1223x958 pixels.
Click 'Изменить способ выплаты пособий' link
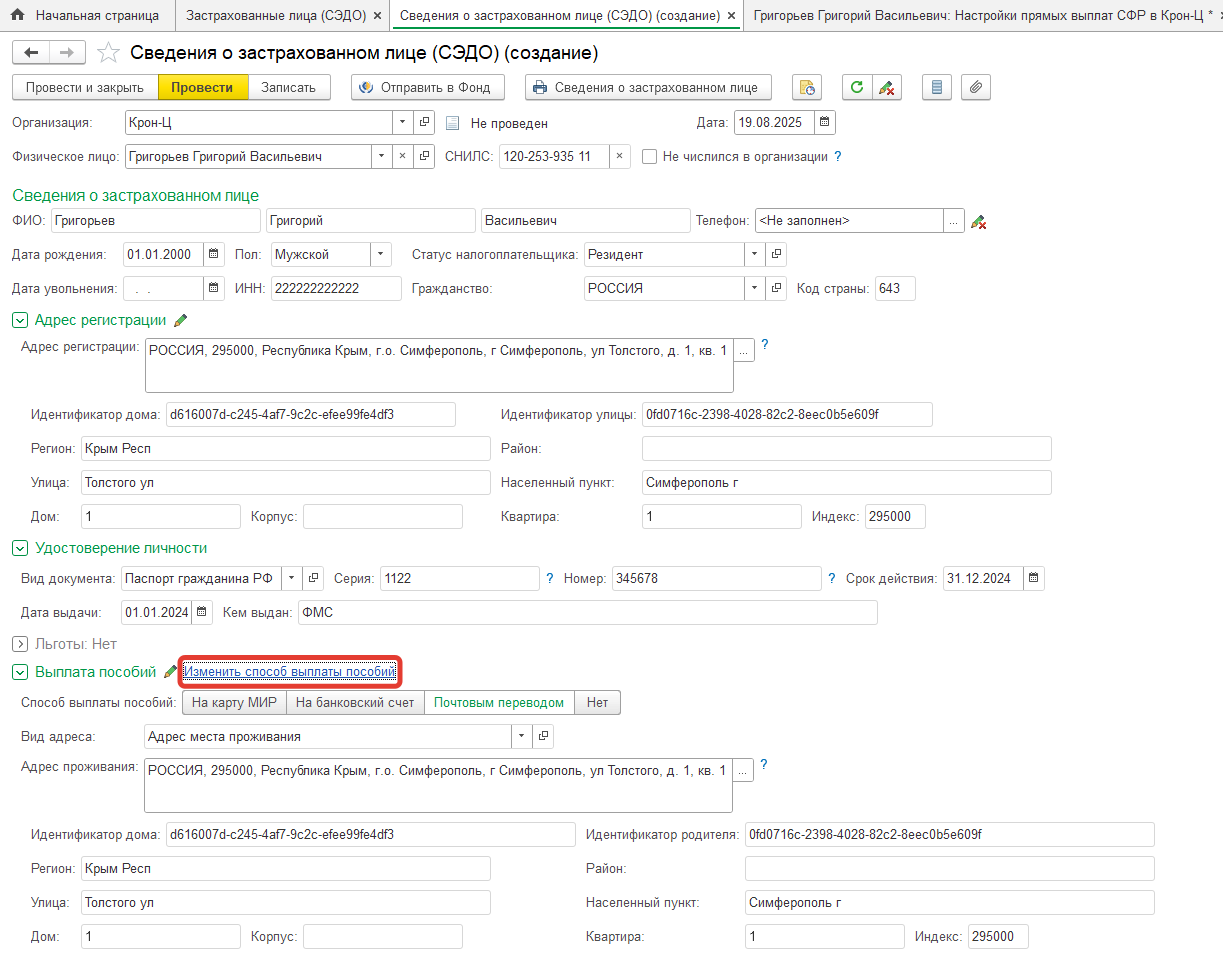click(290, 672)
